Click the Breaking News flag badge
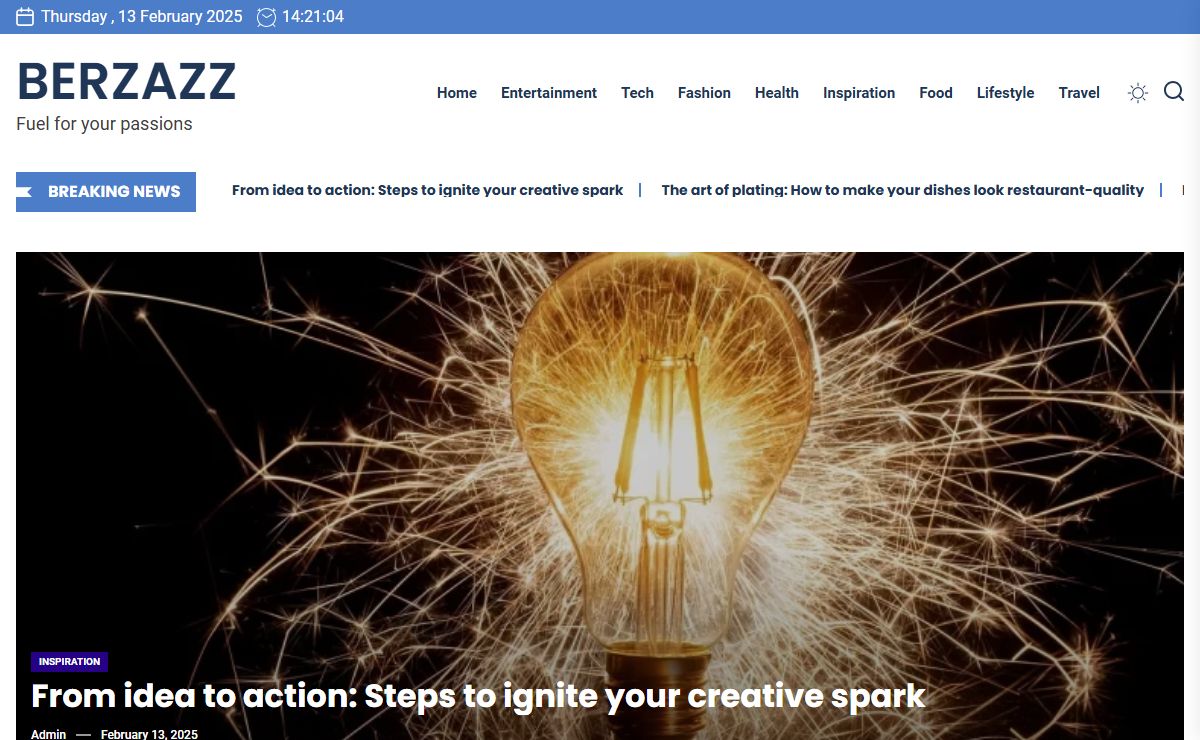This screenshot has height=740, width=1200. [106, 192]
